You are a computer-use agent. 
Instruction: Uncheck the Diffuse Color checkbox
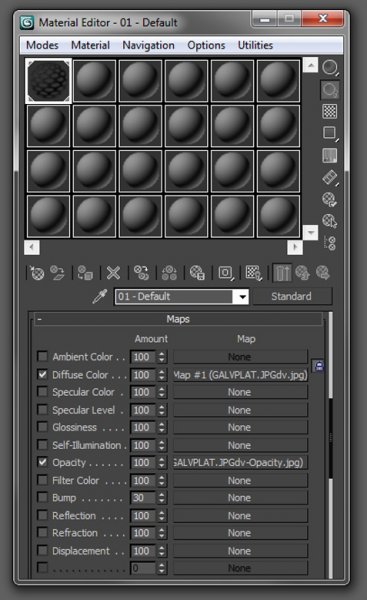click(42, 374)
